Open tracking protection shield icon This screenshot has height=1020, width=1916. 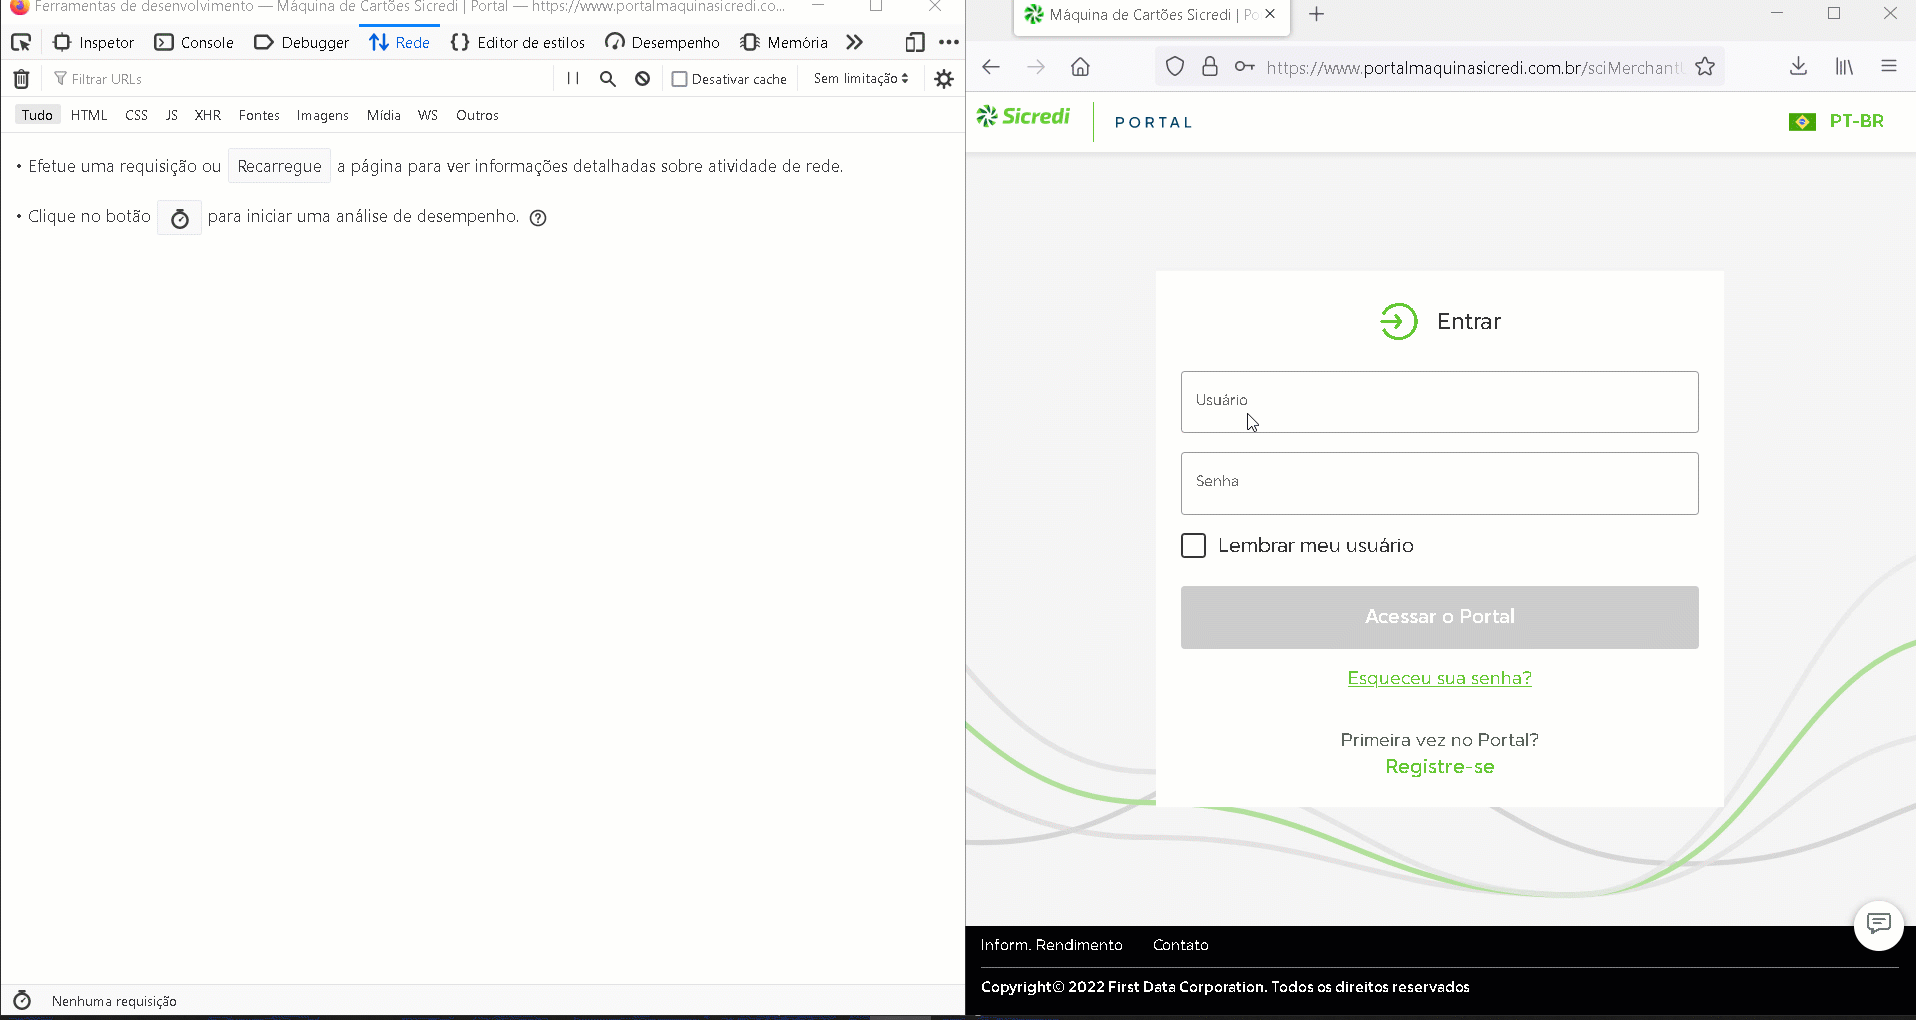click(x=1175, y=67)
